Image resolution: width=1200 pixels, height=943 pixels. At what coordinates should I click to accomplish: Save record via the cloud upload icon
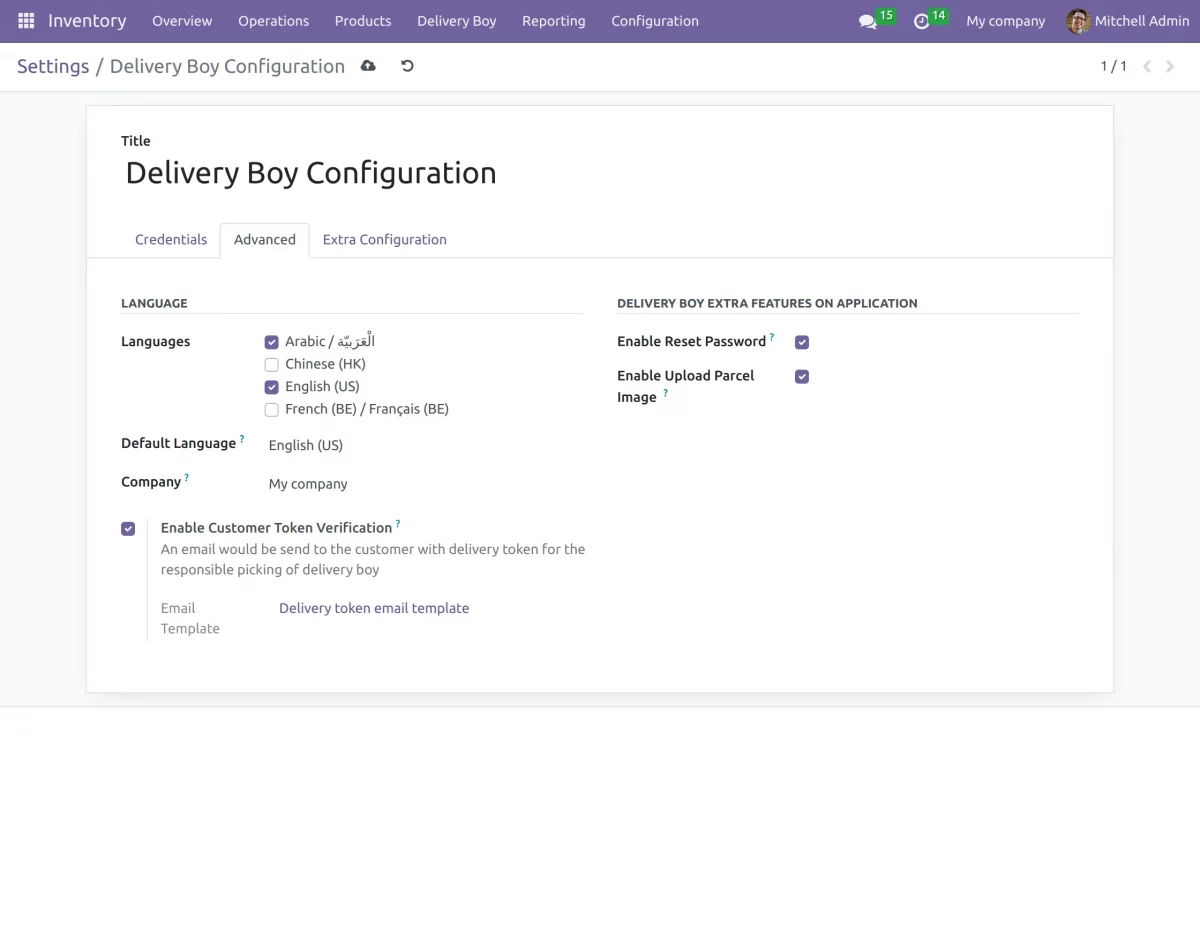pyautogui.click(x=367, y=66)
